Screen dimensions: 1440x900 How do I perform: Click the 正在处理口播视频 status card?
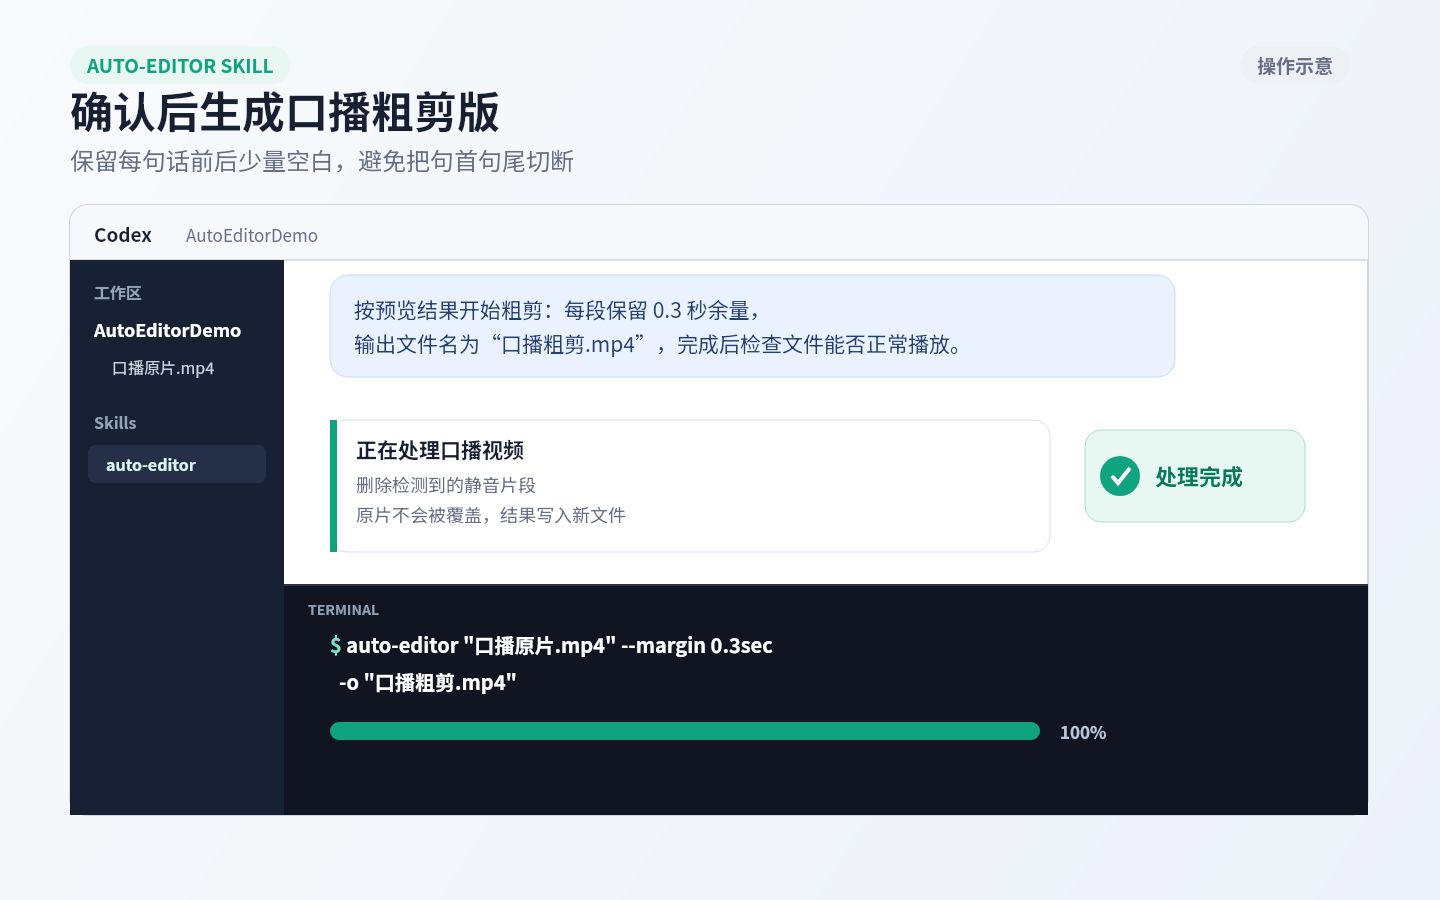[x=690, y=486]
